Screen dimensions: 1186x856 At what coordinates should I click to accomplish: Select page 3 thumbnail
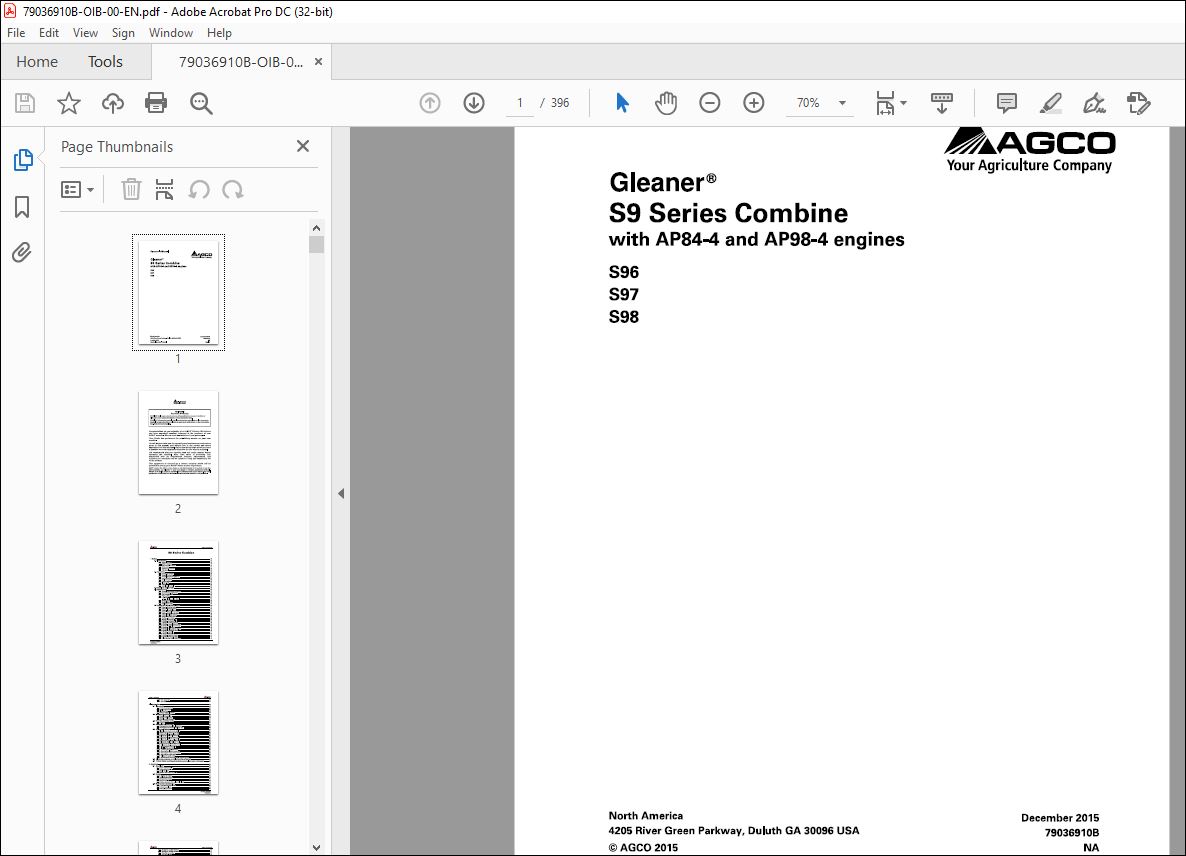[x=179, y=593]
